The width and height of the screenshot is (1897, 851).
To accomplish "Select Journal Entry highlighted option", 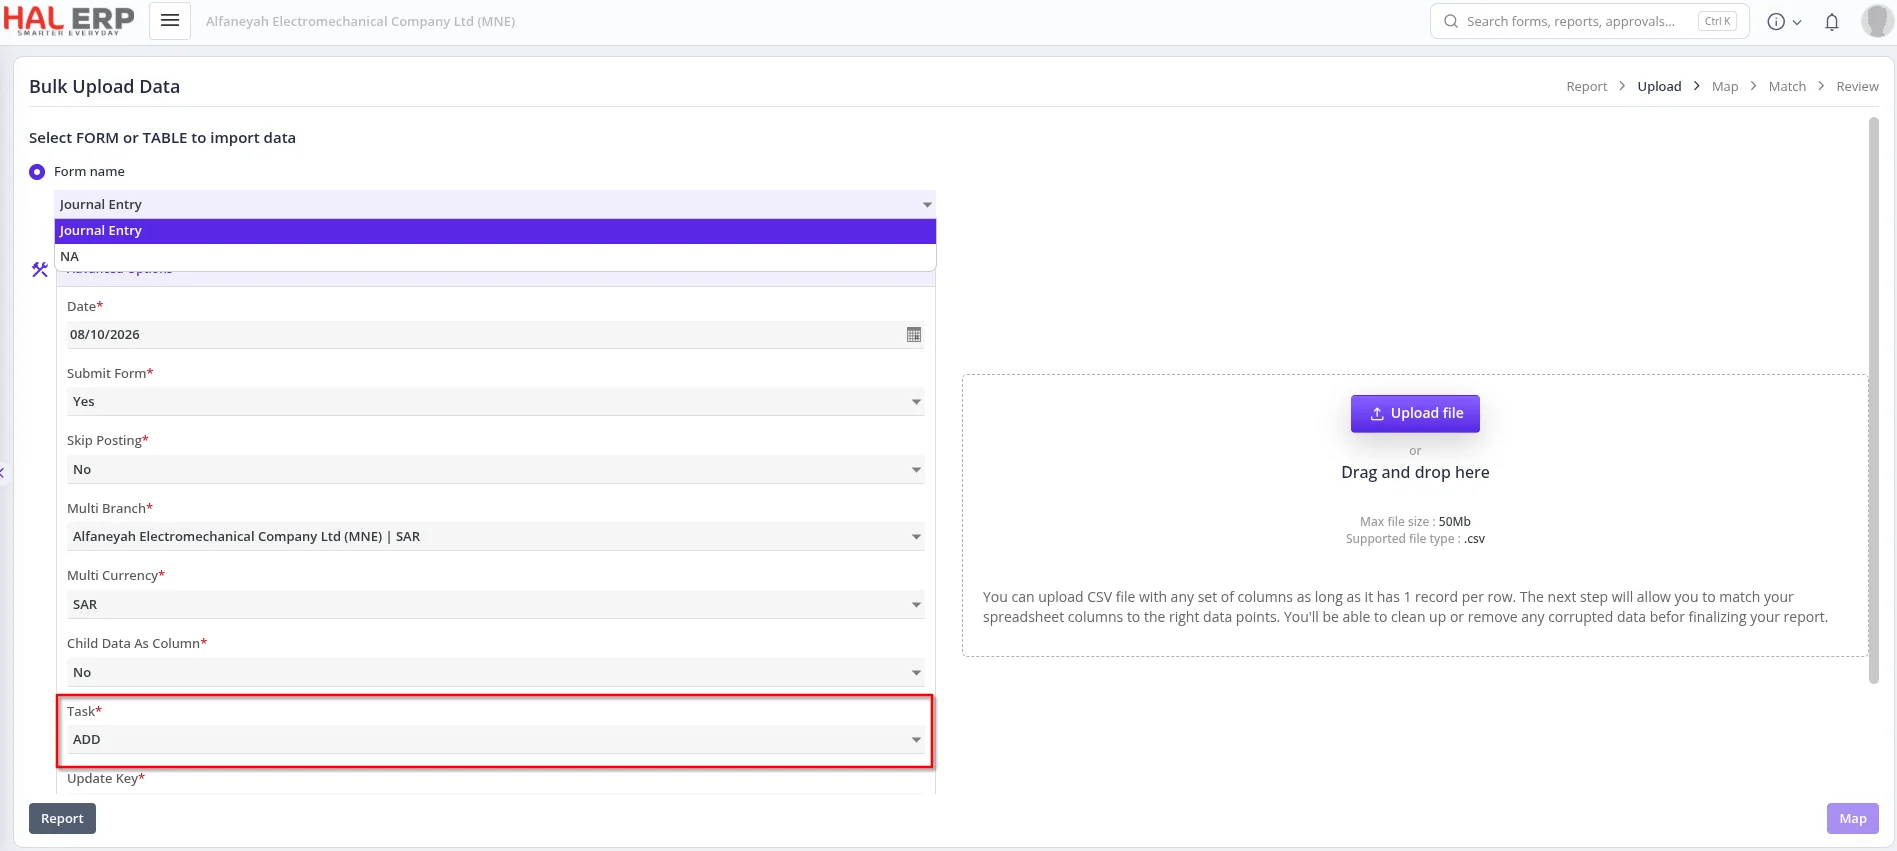I will [x=495, y=231].
